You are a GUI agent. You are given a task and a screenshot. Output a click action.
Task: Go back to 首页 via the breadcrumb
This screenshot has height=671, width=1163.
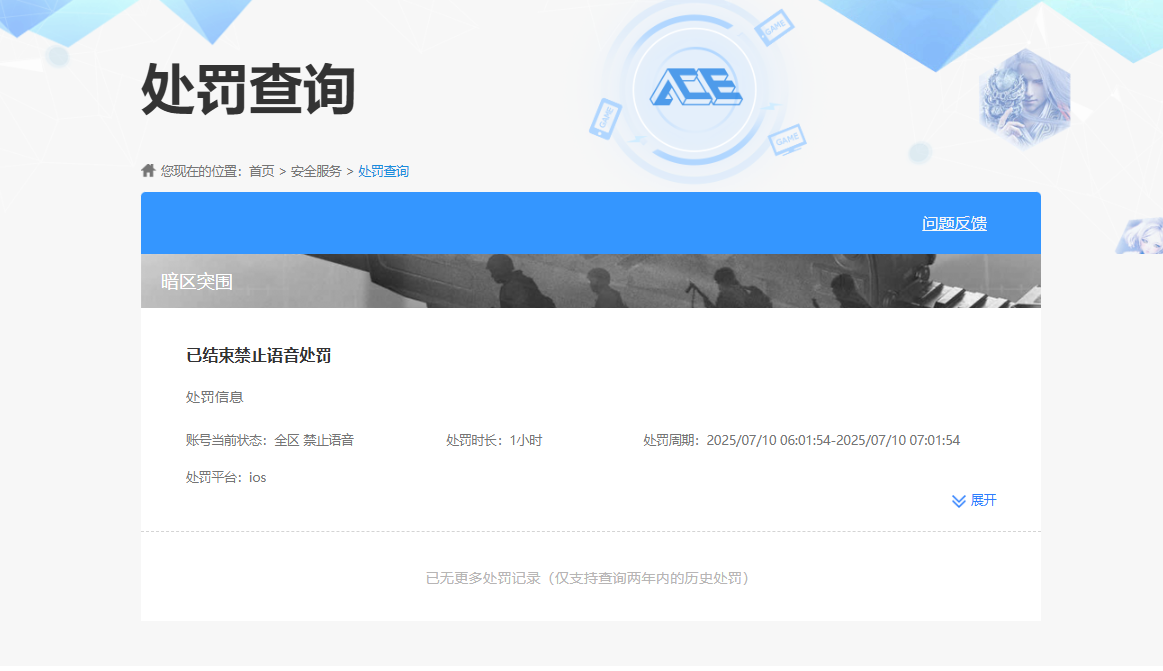[262, 170]
